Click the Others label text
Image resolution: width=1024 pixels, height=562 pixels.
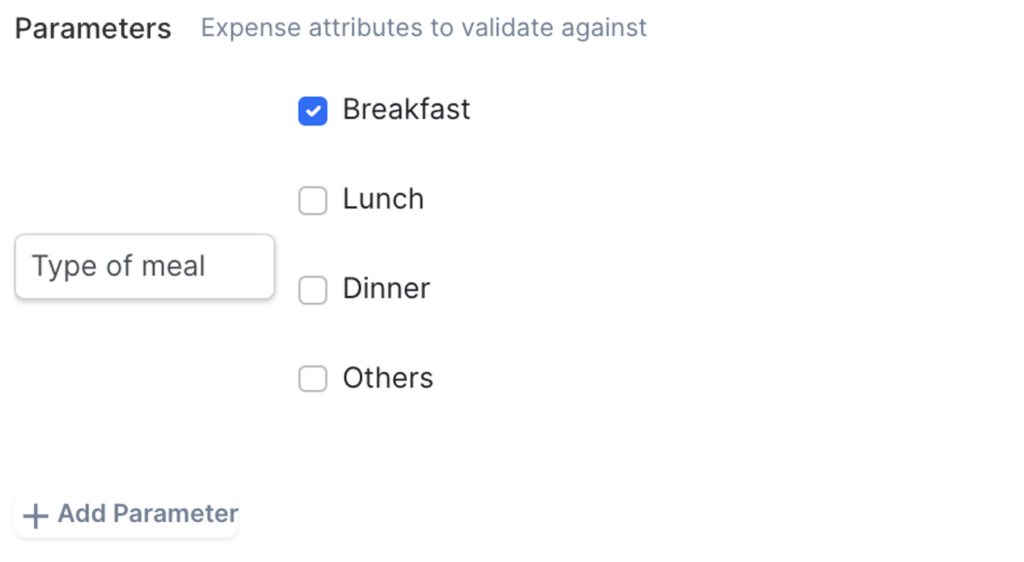coord(388,378)
